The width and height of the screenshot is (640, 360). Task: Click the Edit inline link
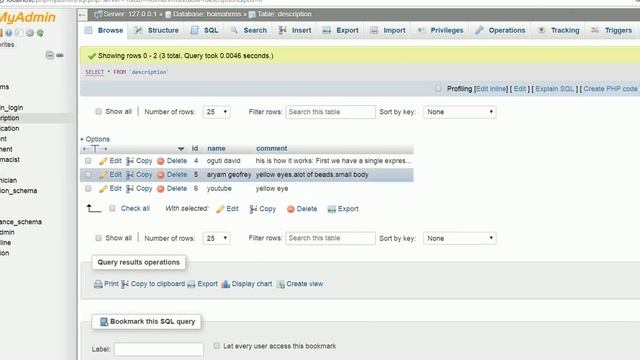click(x=491, y=89)
